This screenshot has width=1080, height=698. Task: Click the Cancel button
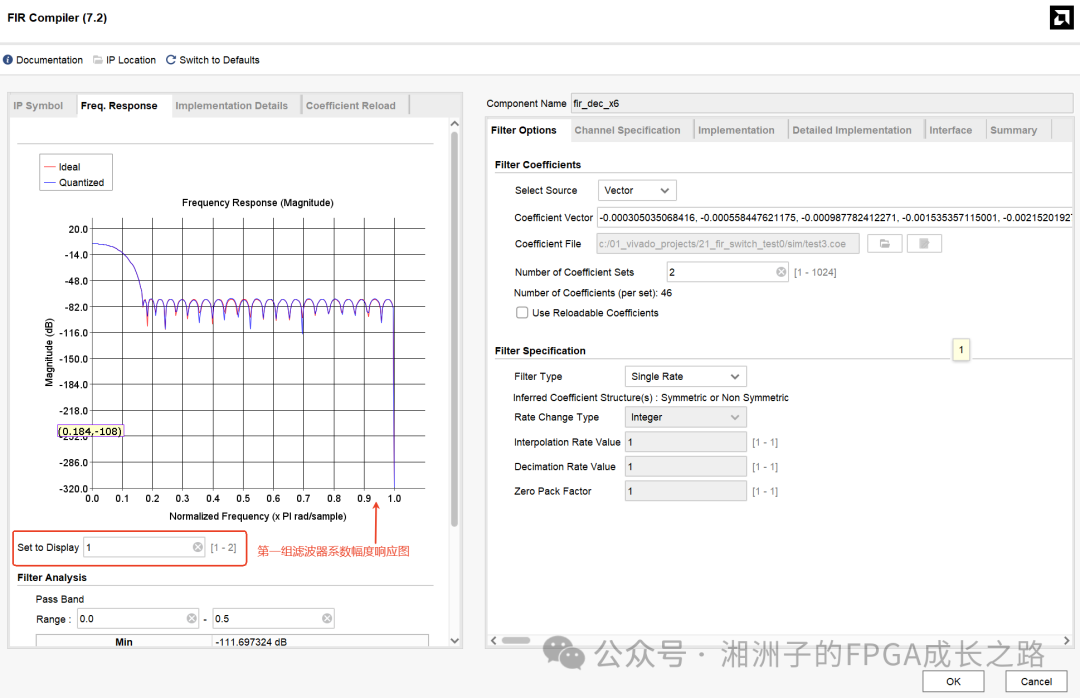pos(1036,681)
